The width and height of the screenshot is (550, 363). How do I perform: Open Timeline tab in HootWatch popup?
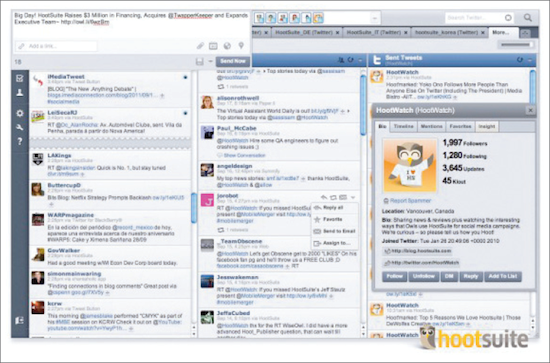pyautogui.click(x=403, y=126)
